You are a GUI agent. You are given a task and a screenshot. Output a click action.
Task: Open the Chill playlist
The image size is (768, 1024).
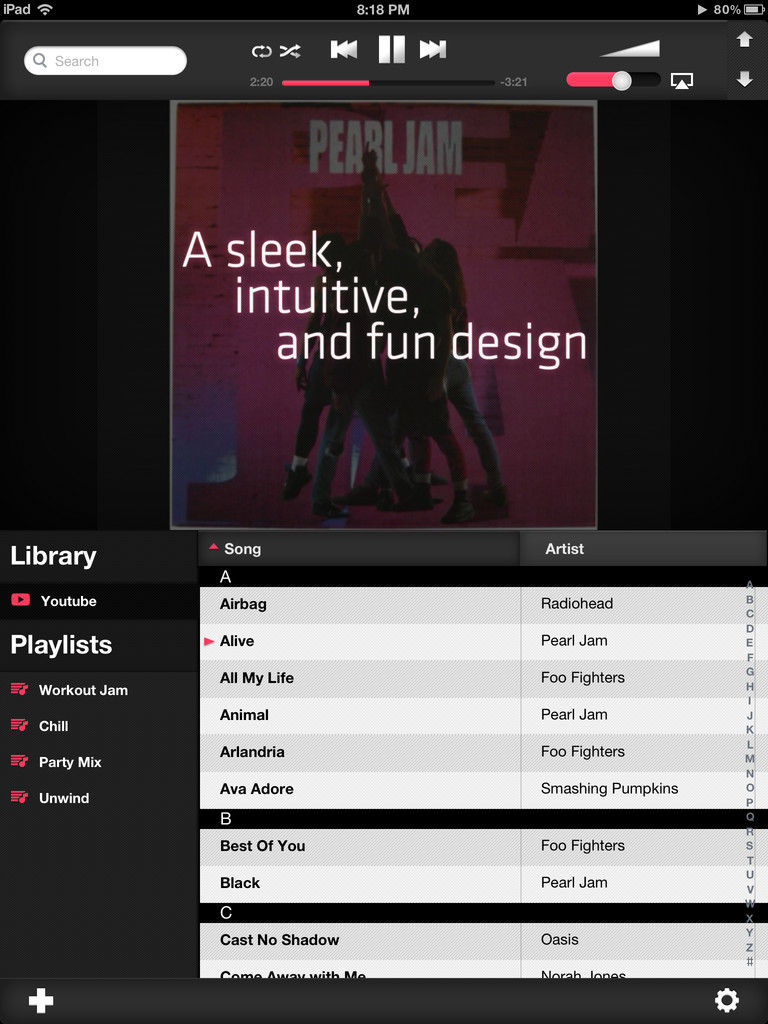pyautogui.click(x=99, y=726)
